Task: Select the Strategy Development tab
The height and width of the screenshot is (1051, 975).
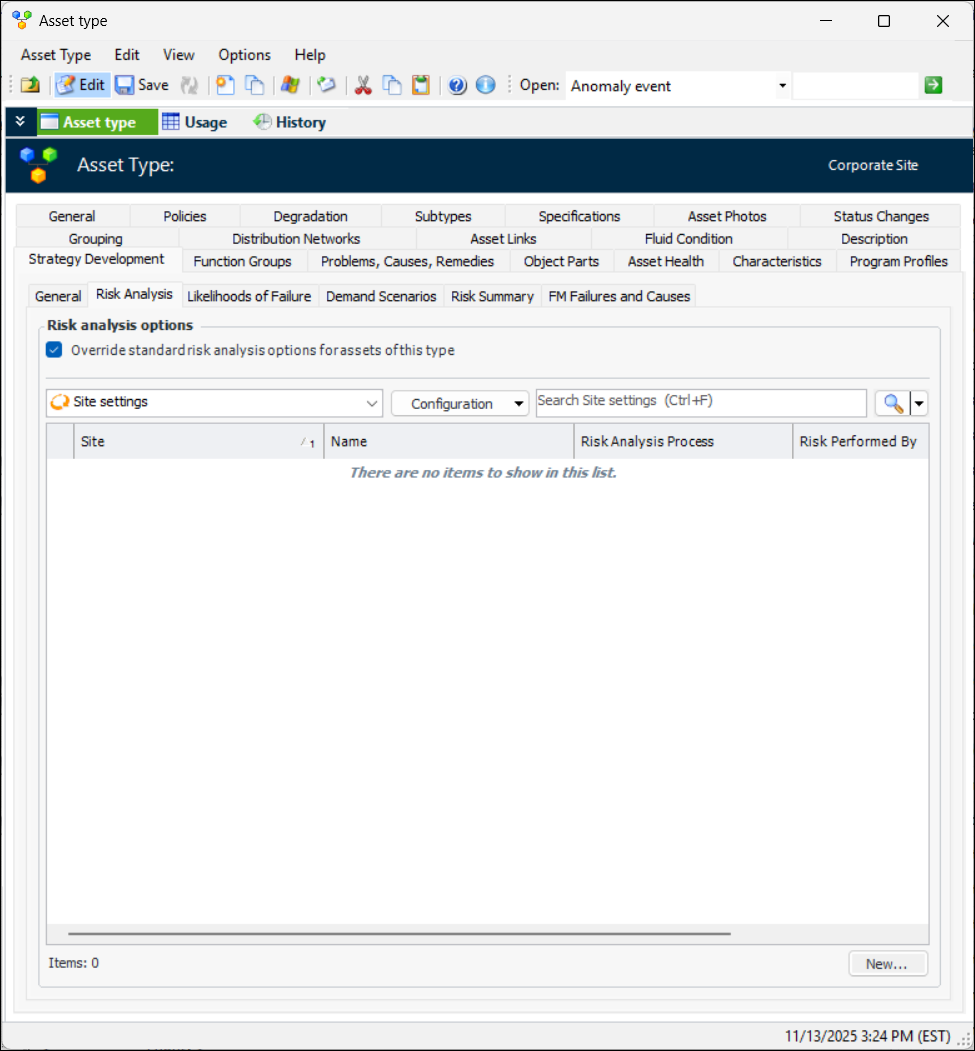Action: pos(96,259)
